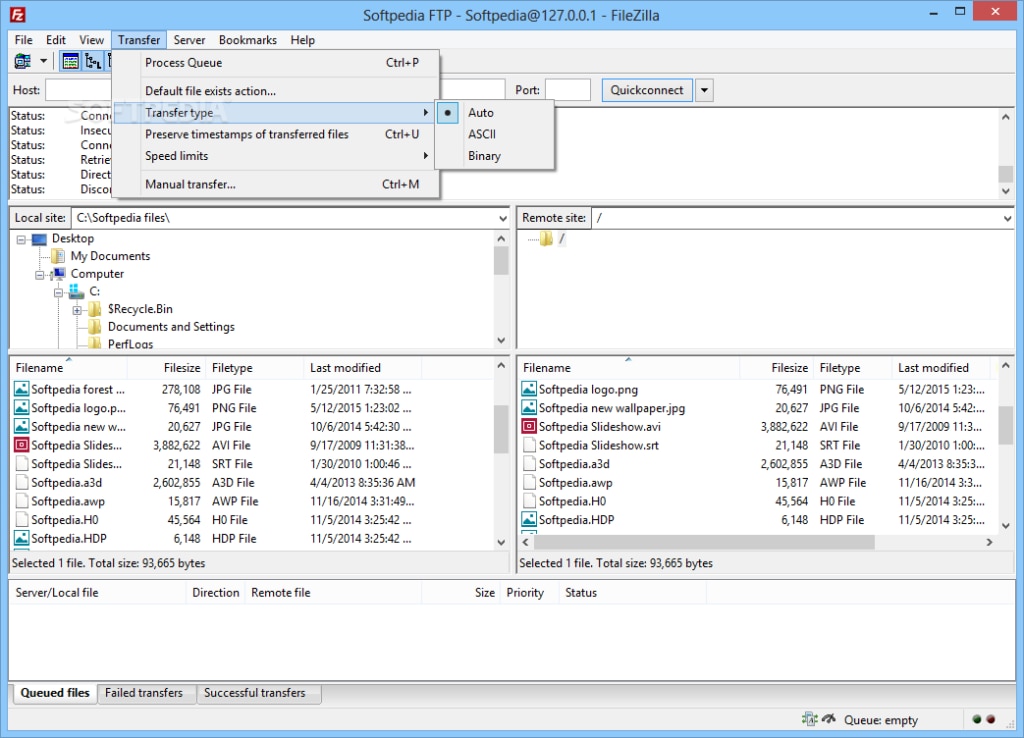Click the green activity indicator light

coord(977,719)
